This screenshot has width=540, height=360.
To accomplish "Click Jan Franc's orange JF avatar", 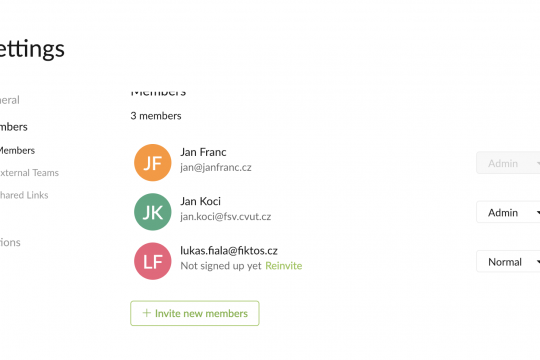I will pyautogui.click(x=153, y=163).
